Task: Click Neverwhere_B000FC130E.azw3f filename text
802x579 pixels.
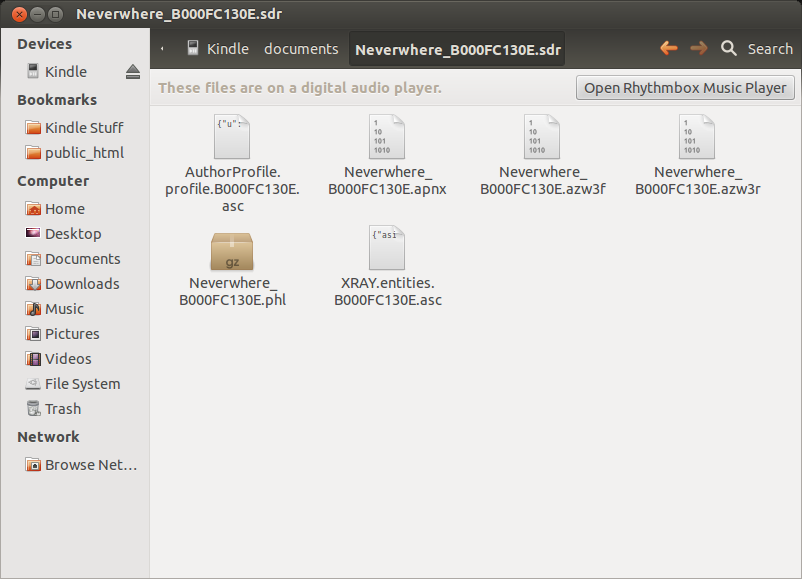Action: (x=542, y=181)
